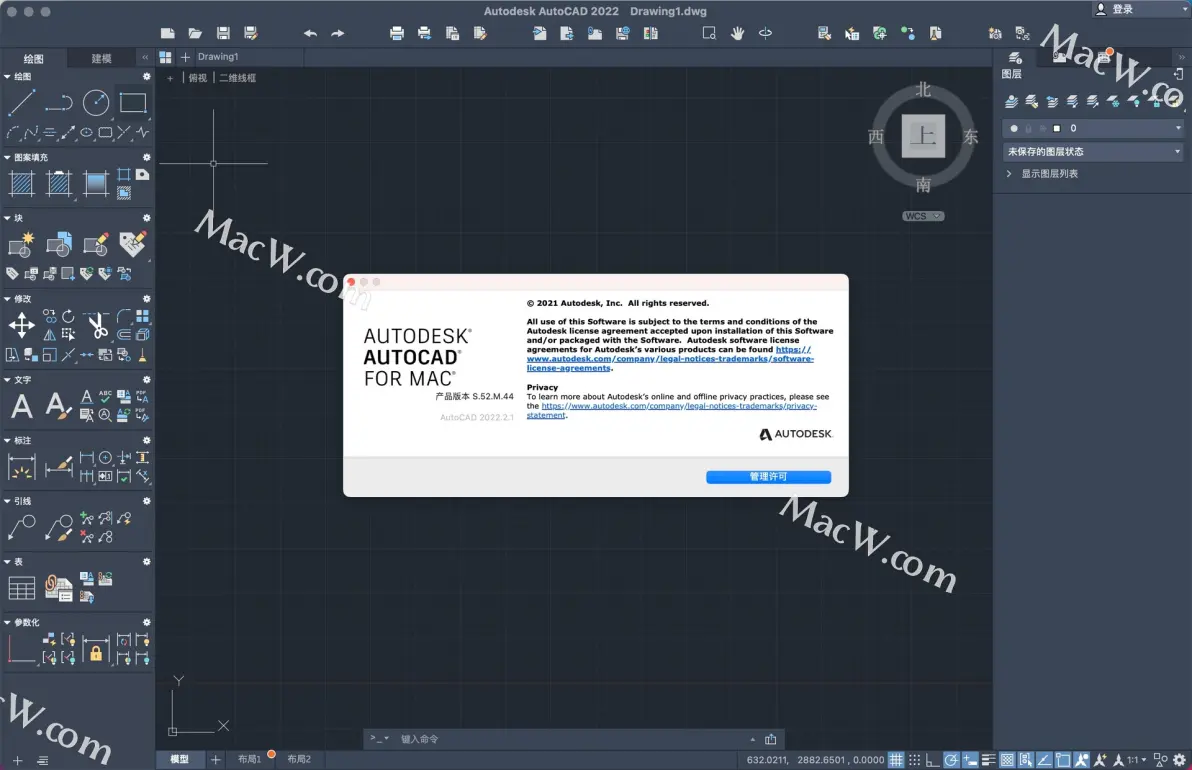Open the software license agreements link
Viewport: 1192px width, 770px height.
pos(670,359)
